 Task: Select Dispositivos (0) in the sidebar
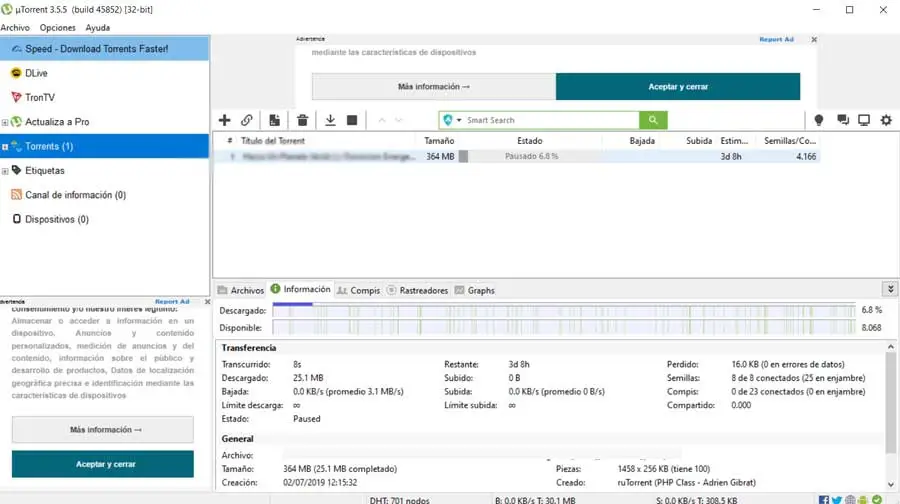57,219
